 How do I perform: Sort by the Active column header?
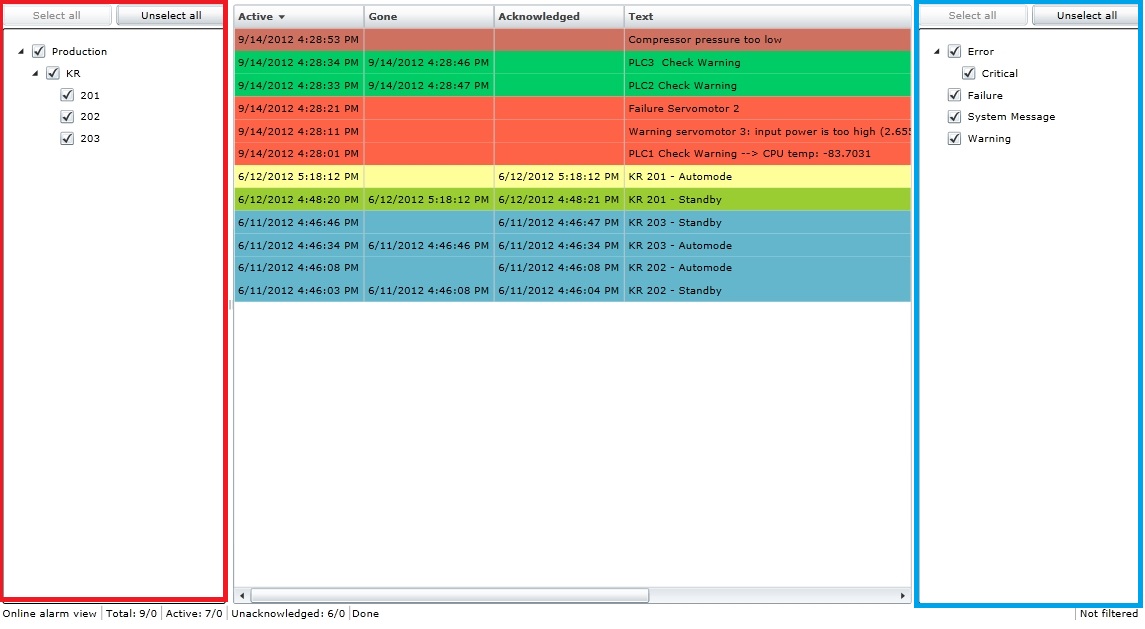tap(255, 17)
